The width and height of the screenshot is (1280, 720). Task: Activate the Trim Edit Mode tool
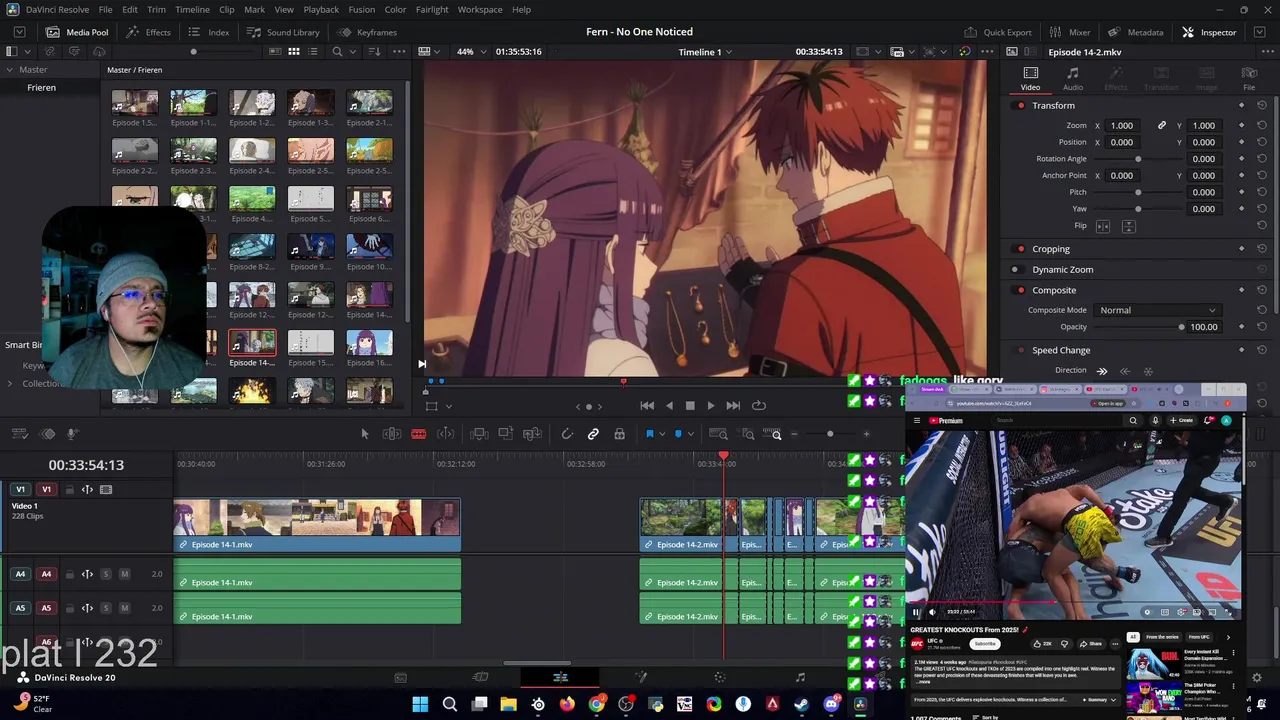click(392, 434)
